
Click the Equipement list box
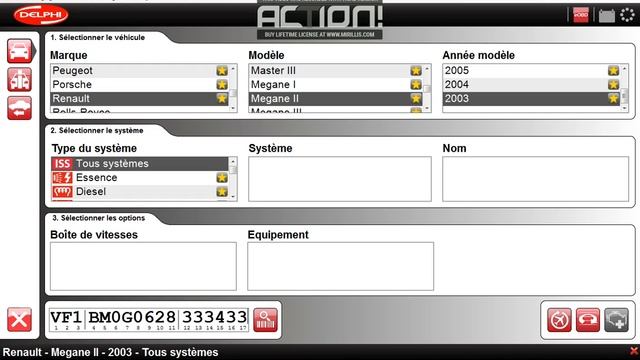(x=340, y=266)
